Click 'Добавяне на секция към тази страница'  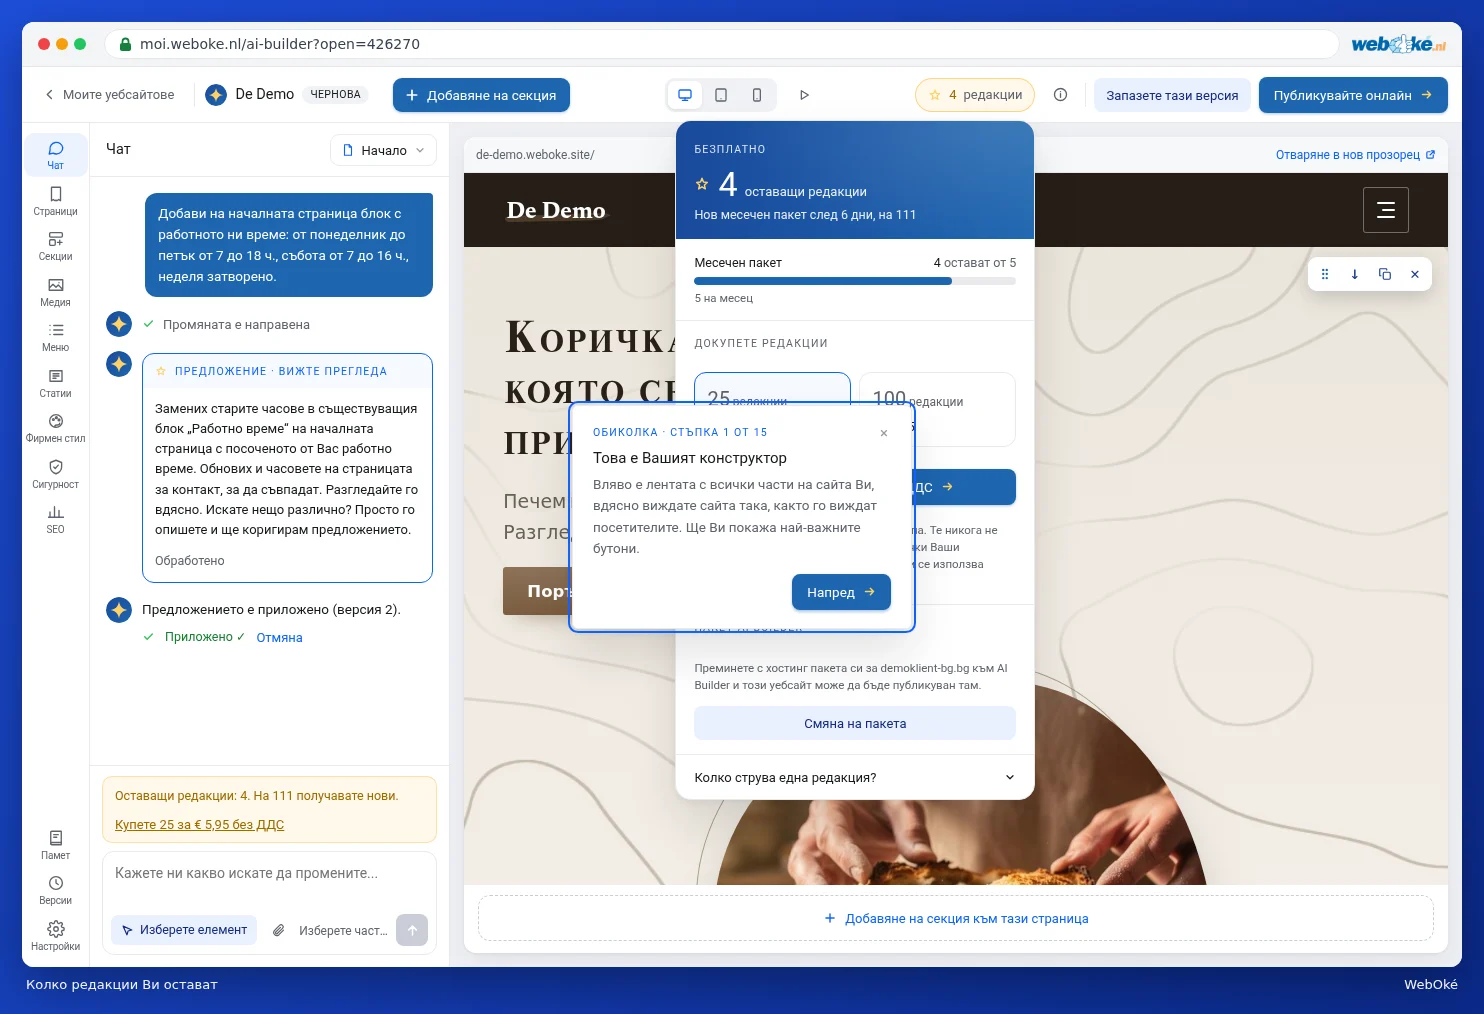coord(956,918)
